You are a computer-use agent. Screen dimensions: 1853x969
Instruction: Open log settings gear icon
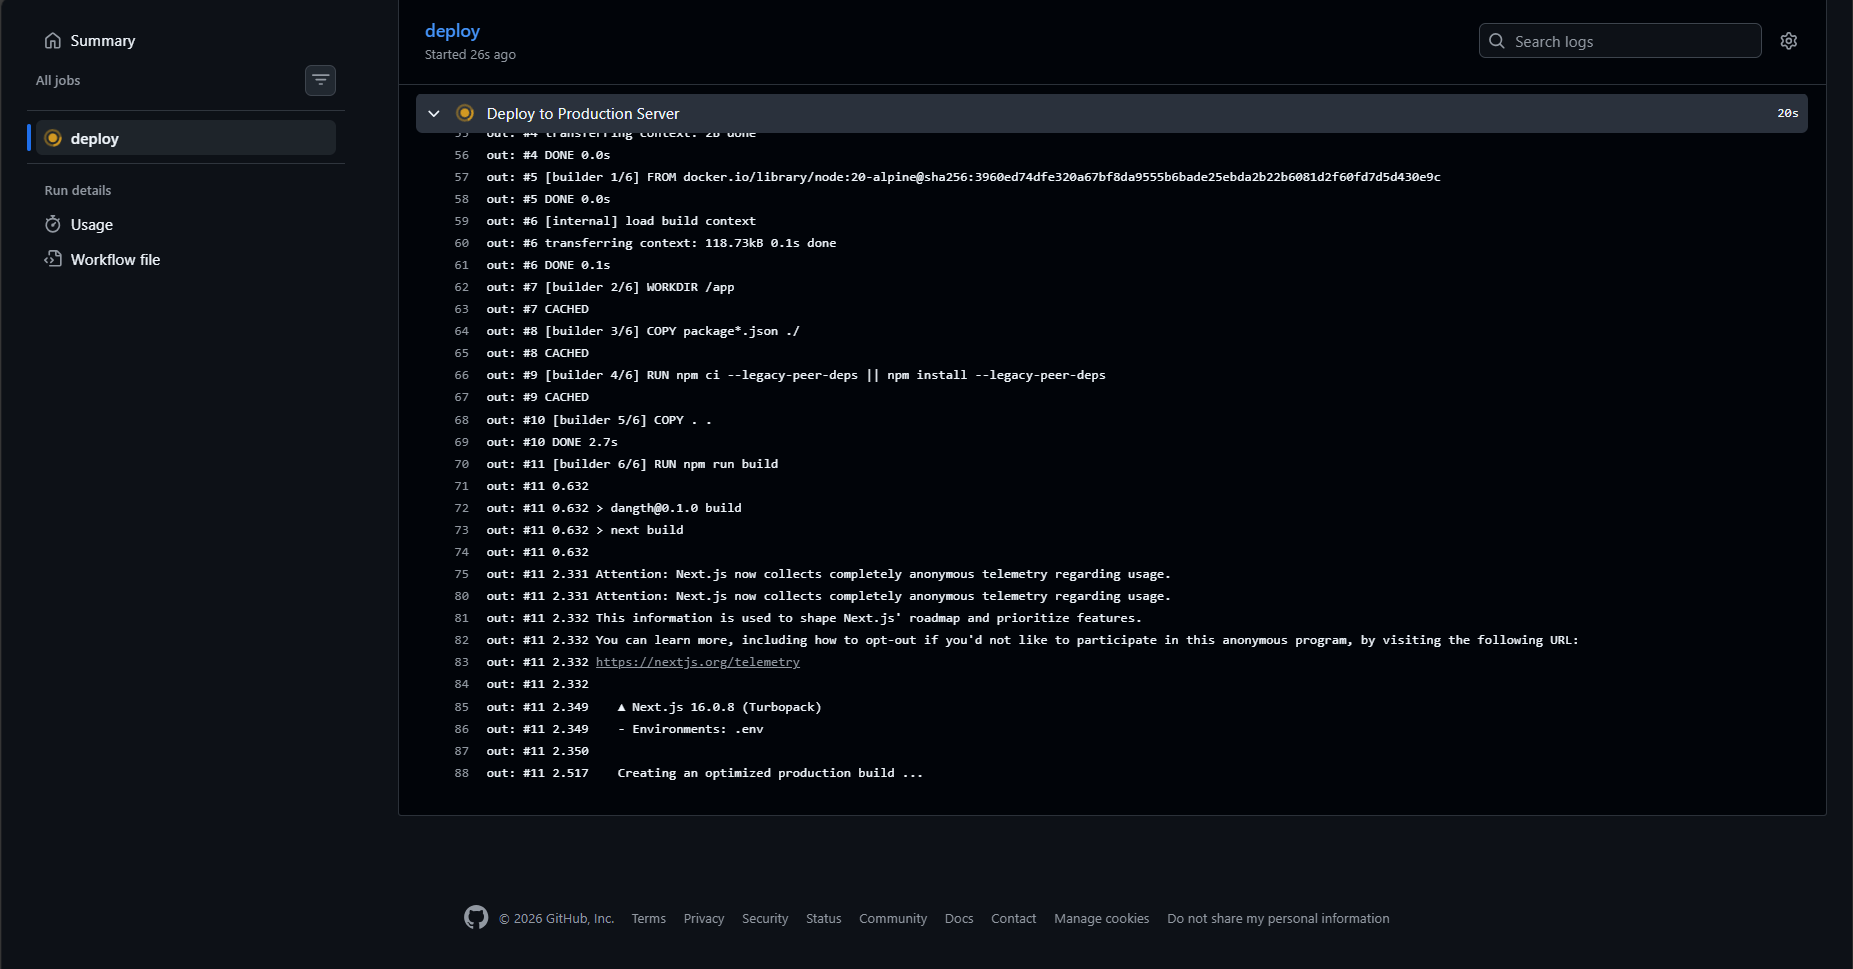[x=1789, y=41]
